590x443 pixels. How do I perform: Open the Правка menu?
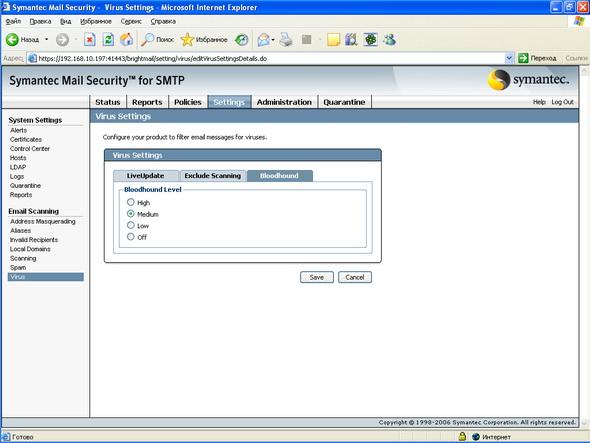pos(40,21)
